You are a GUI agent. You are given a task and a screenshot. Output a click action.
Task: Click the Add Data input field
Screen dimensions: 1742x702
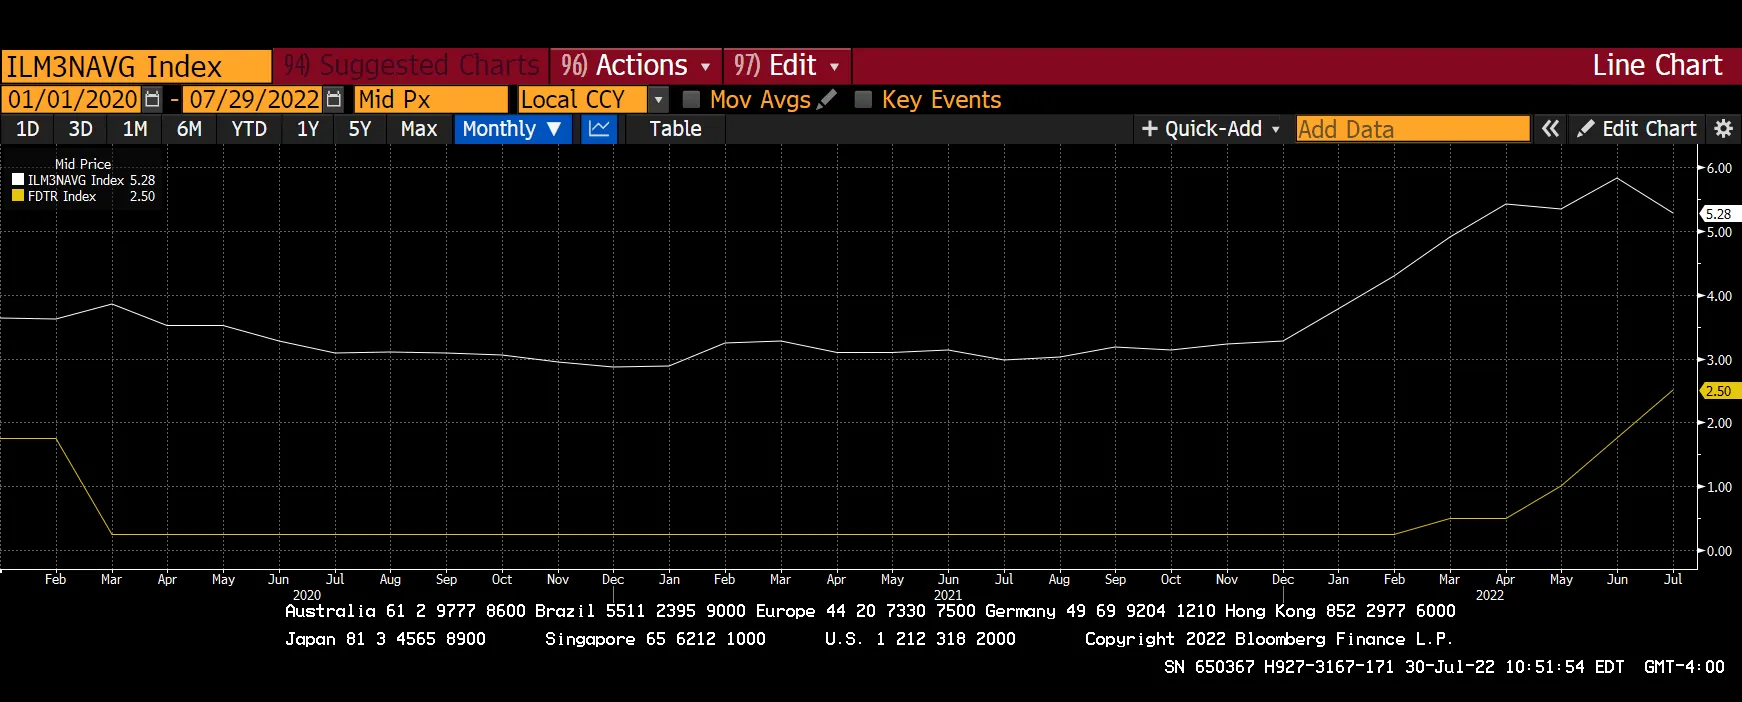tap(1413, 129)
